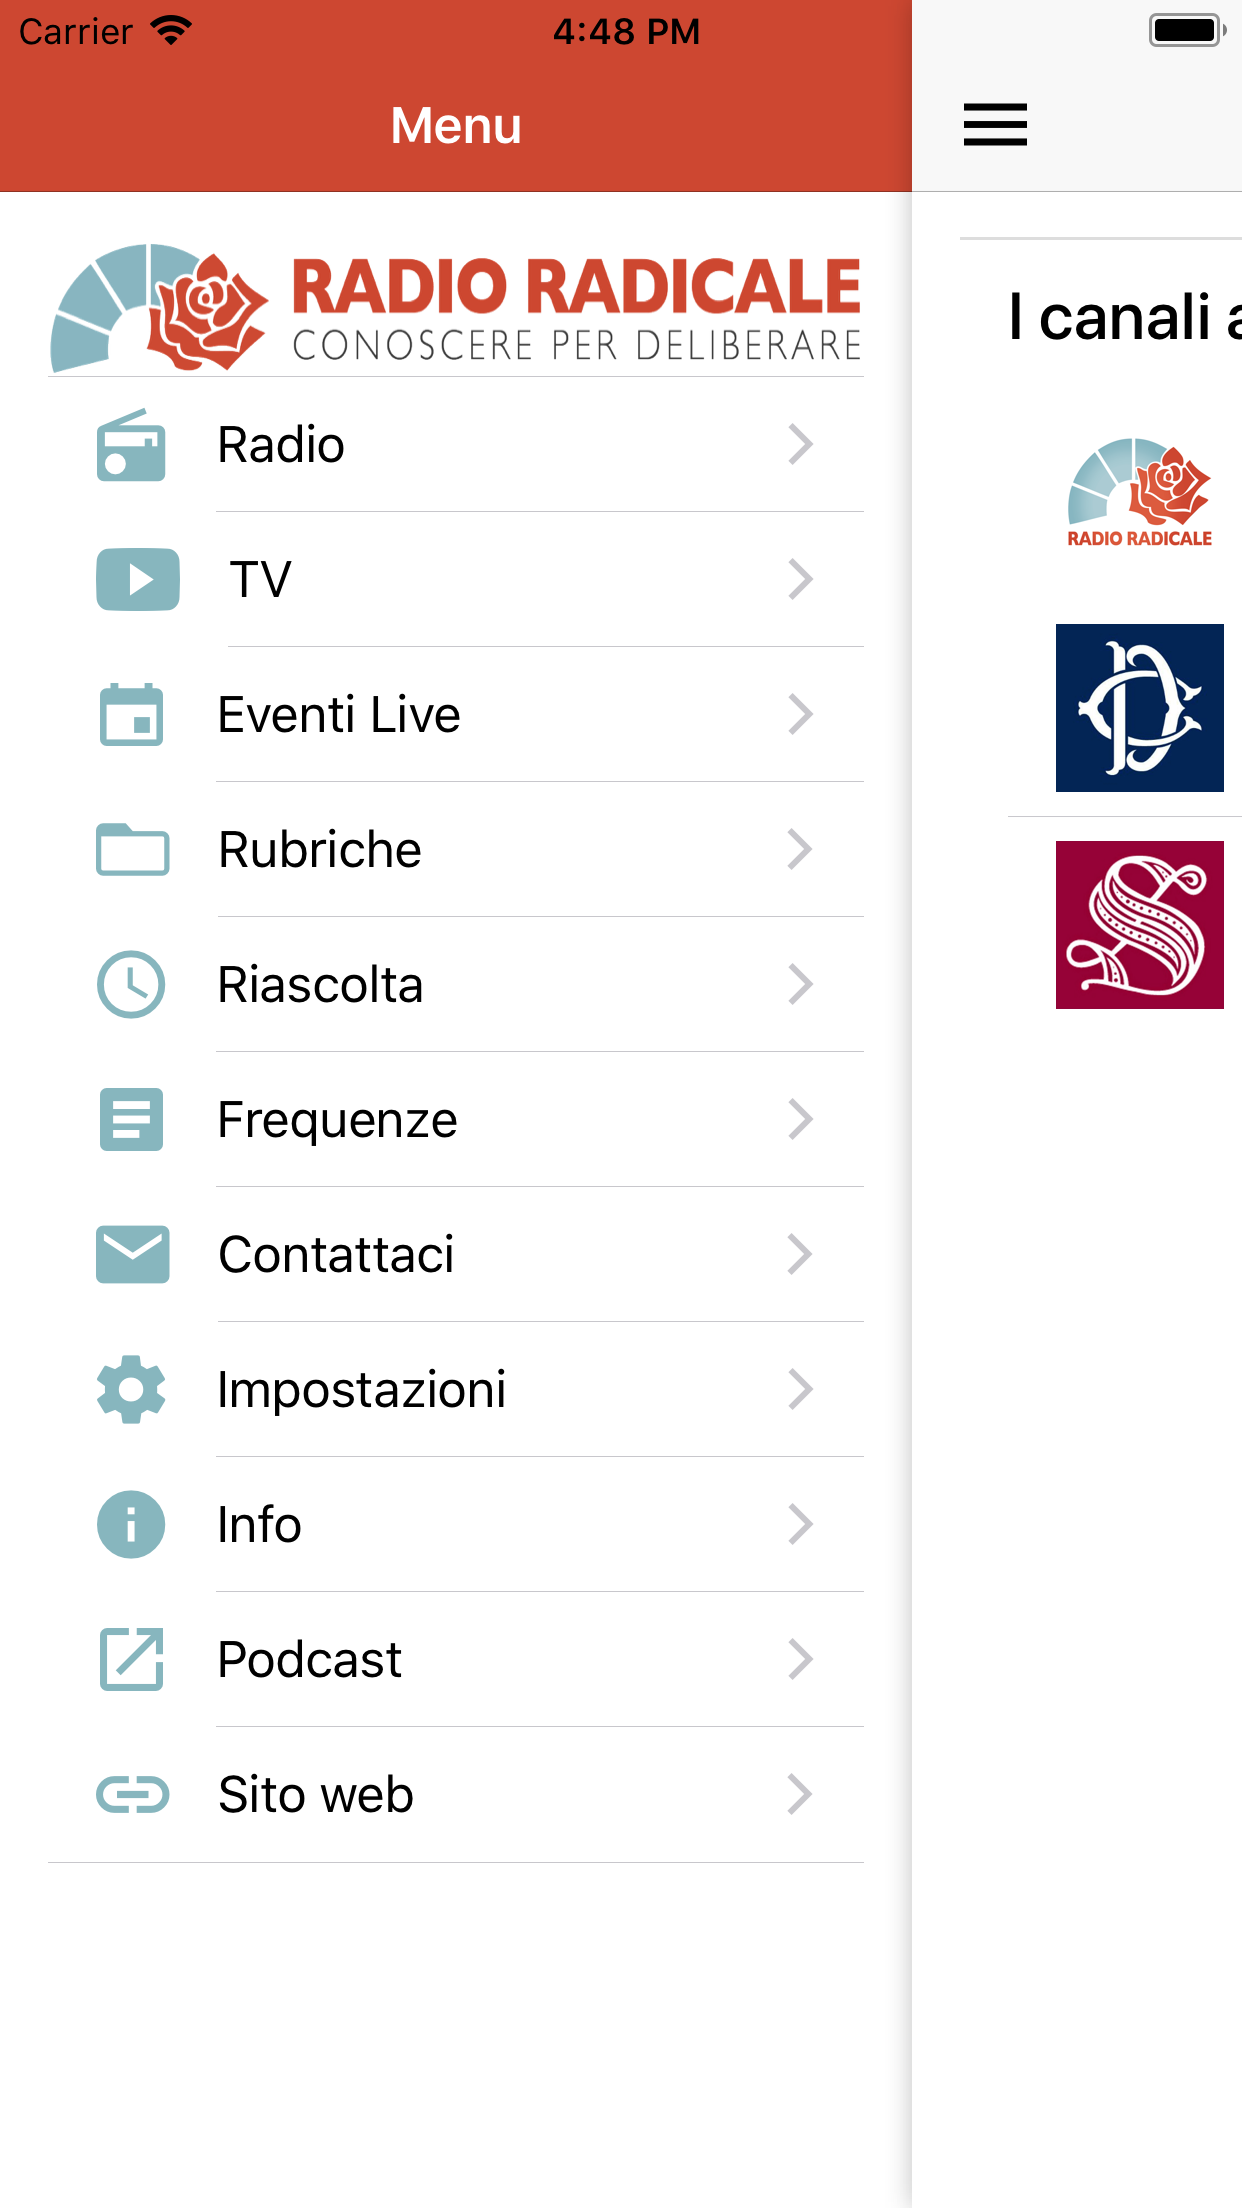Viewport: 1242px width, 2208px height.
Task: Tap the Info circle icon
Action: (x=131, y=1525)
